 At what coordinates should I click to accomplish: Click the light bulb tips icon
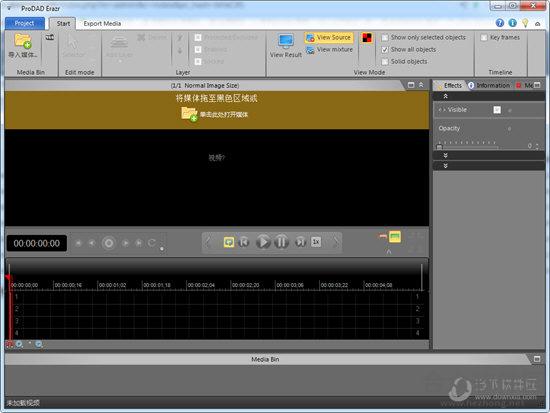click(x=525, y=23)
